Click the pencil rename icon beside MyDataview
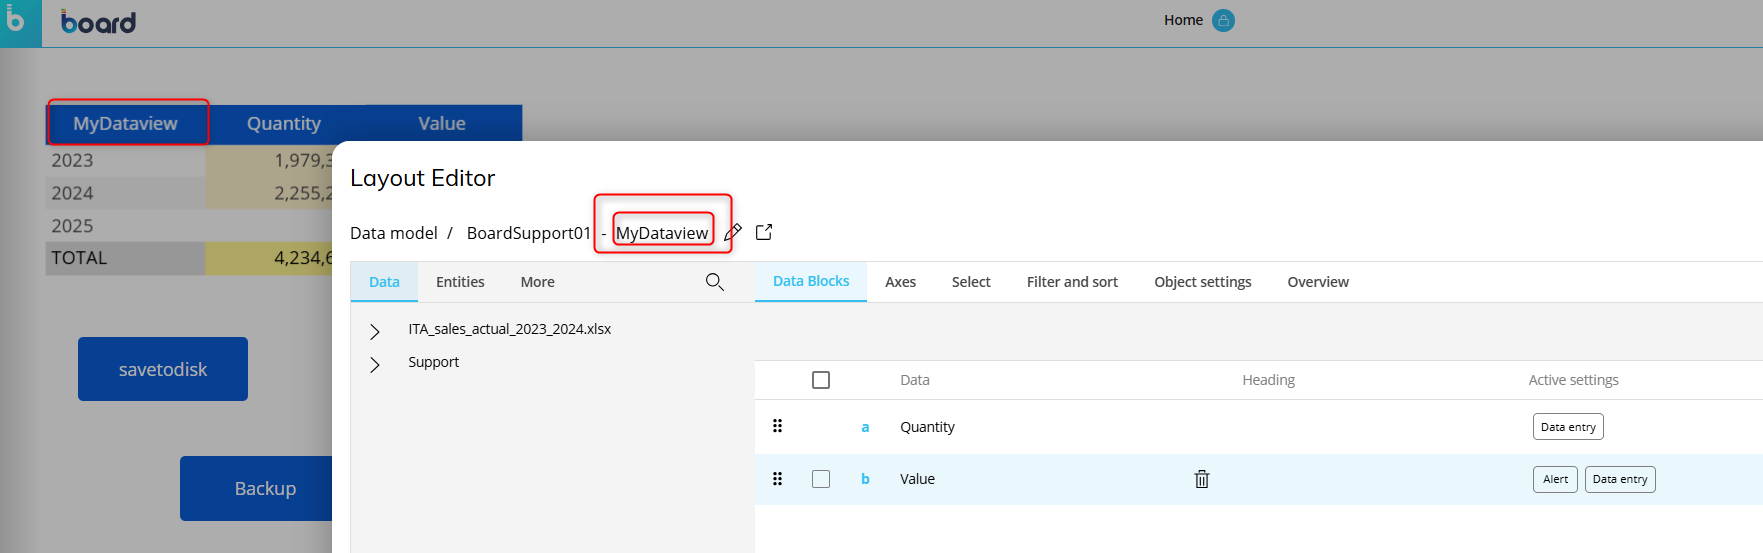 tap(733, 232)
